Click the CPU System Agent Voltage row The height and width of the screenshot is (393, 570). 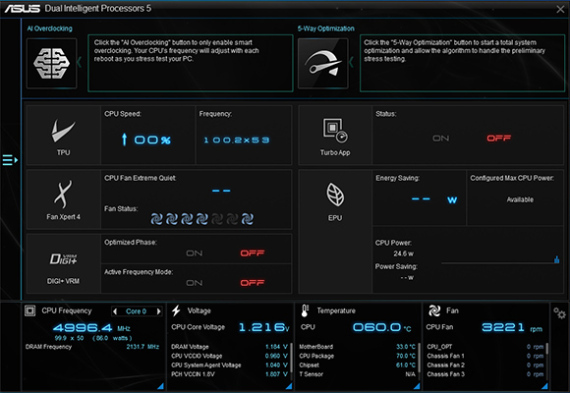pyautogui.click(x=229, y=365)
